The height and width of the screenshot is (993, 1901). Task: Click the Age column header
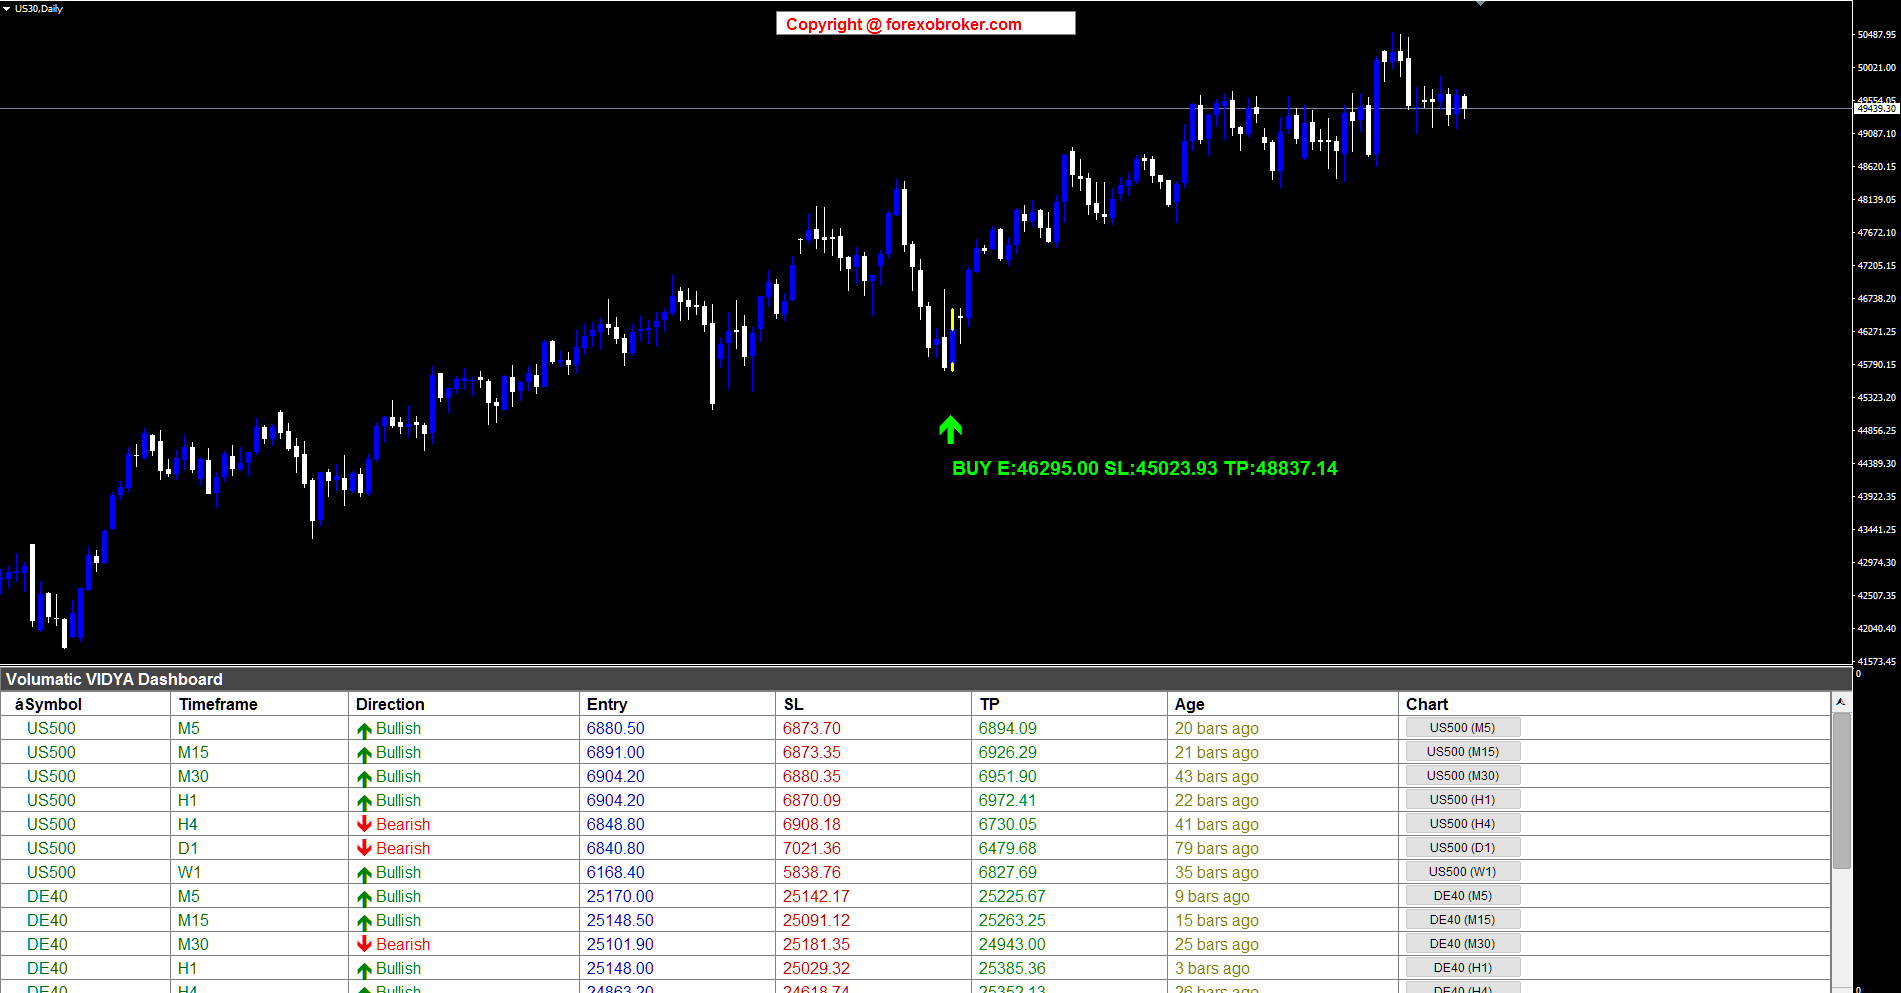(x=1283, y=704)
